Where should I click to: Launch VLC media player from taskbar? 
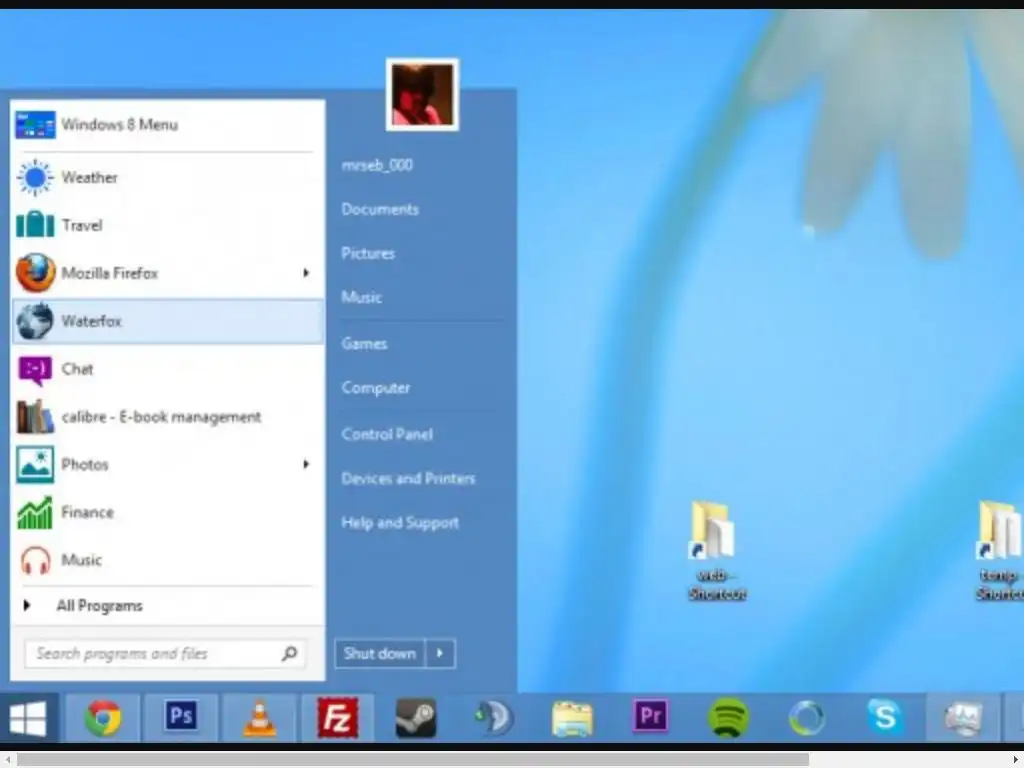(259, 718)
